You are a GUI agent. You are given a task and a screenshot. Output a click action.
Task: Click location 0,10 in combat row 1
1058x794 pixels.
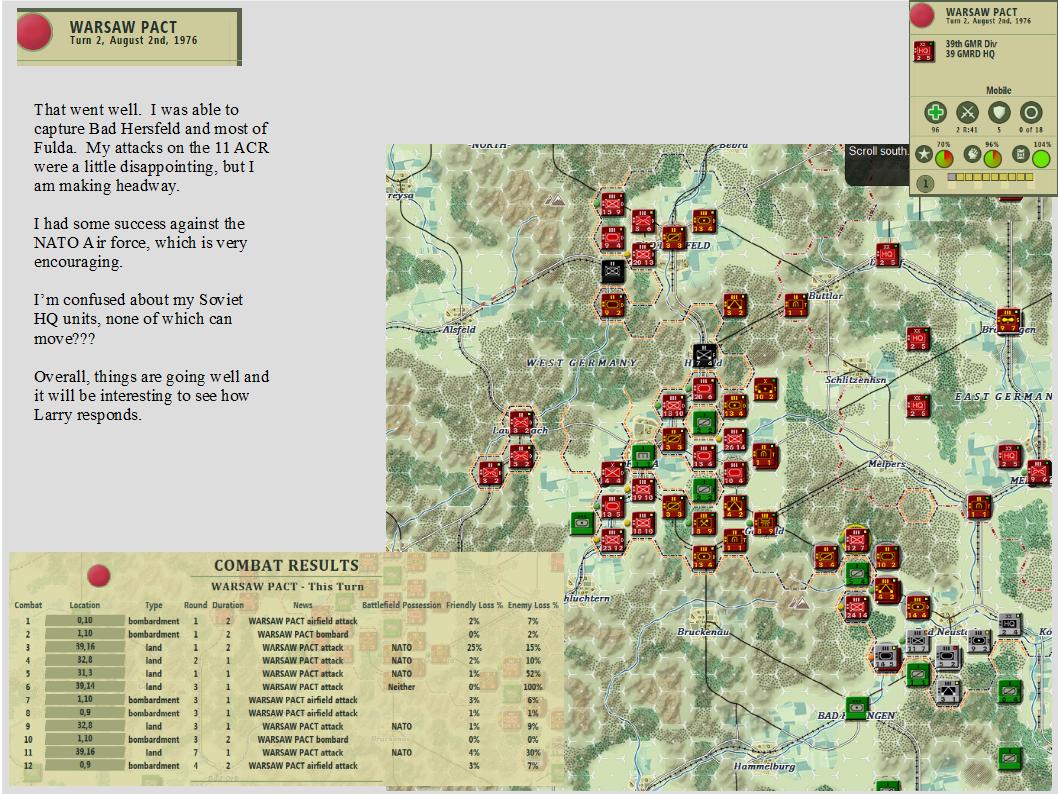[85, 621]
